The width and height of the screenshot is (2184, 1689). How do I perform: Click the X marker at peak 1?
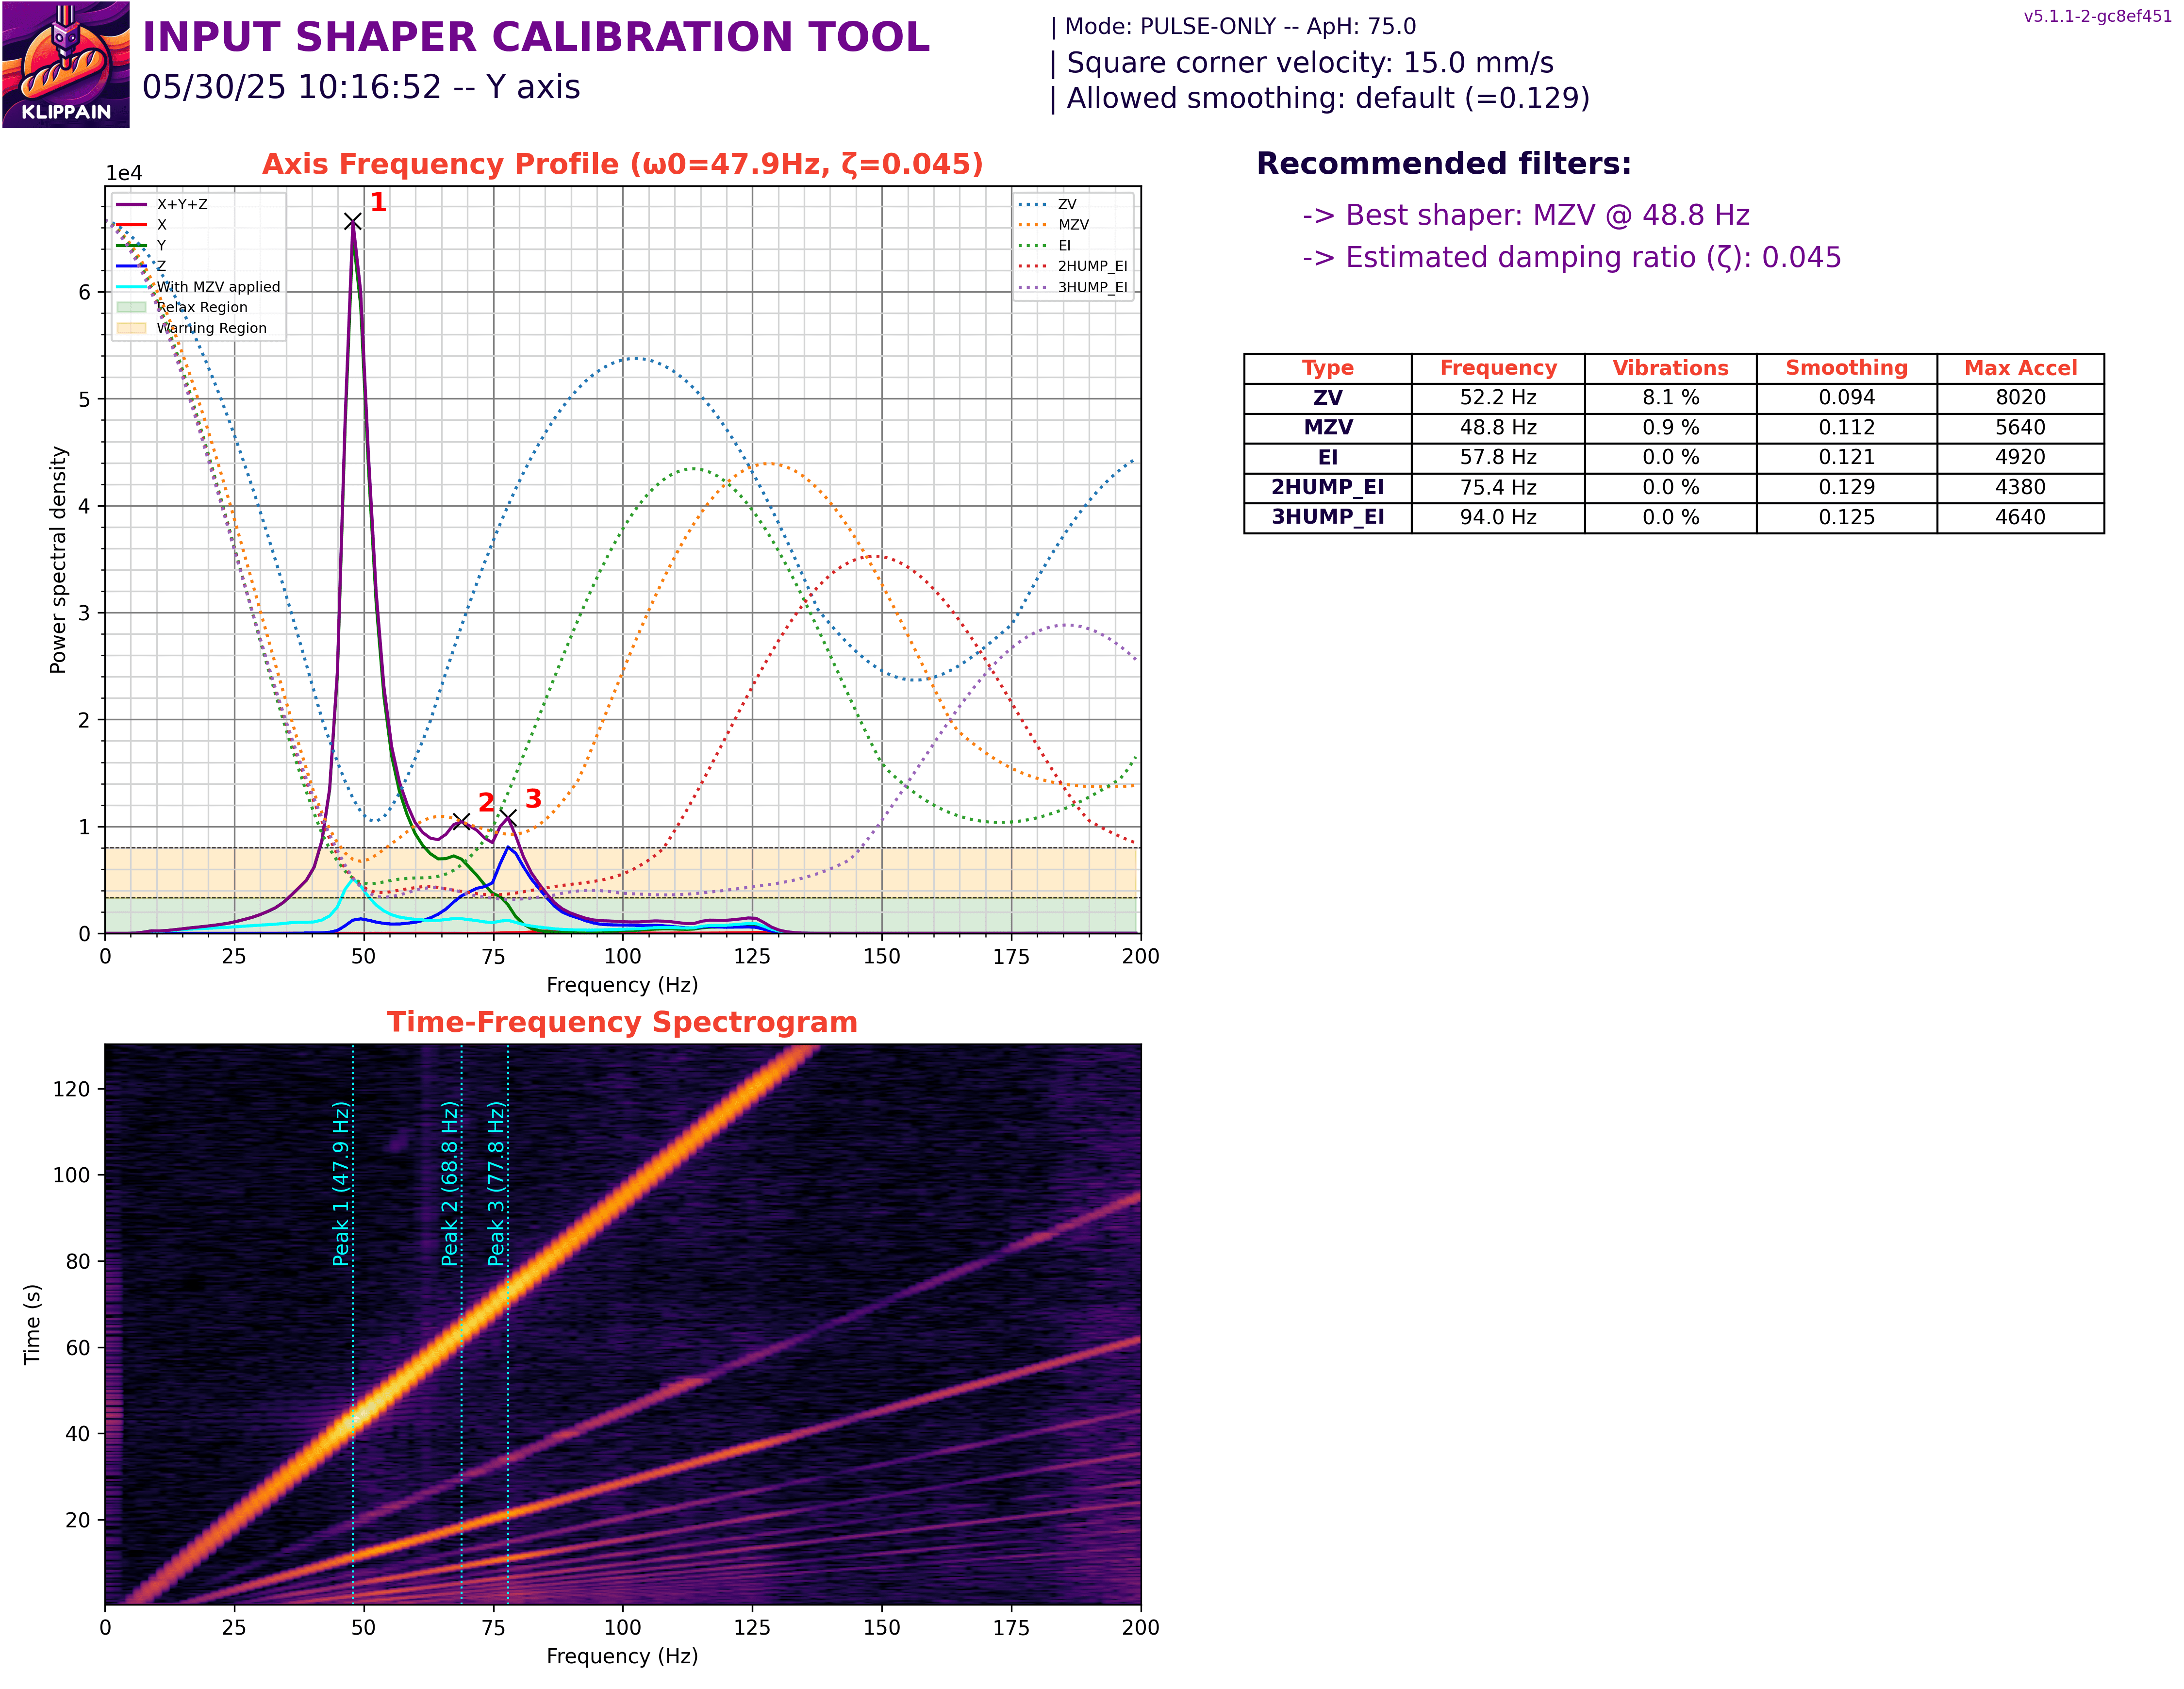point(352,221)
